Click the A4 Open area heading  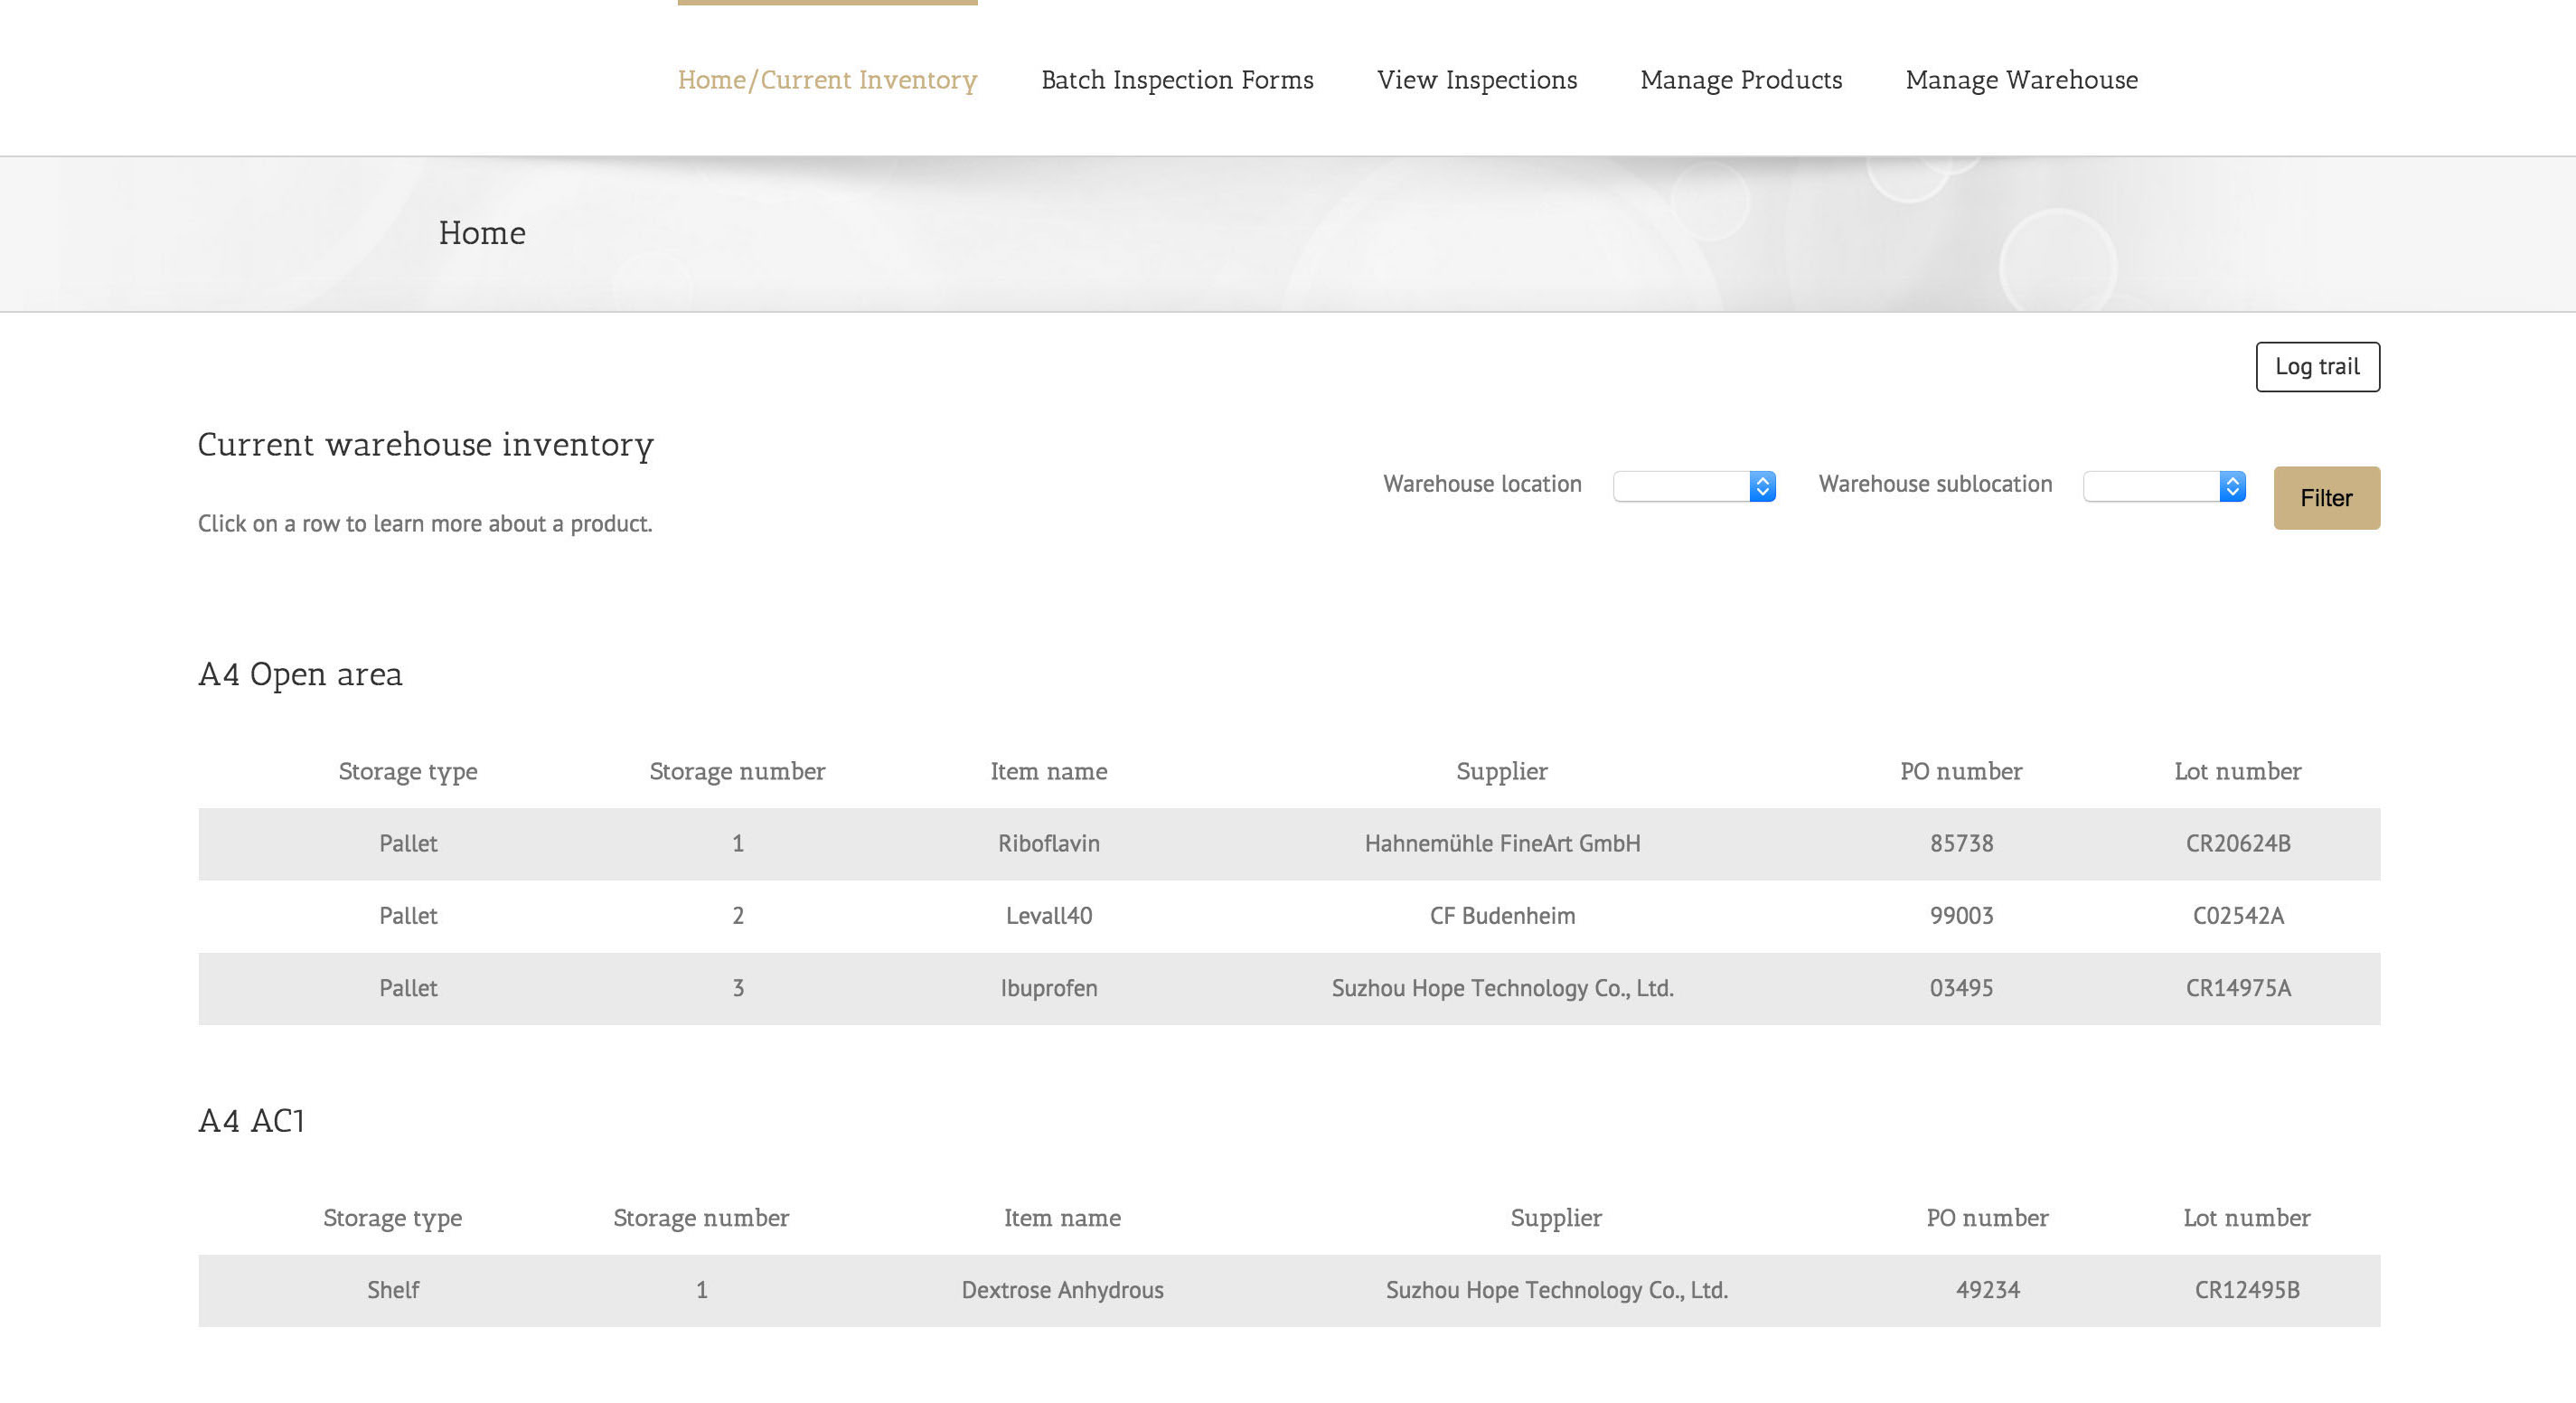tap(300, 675)
